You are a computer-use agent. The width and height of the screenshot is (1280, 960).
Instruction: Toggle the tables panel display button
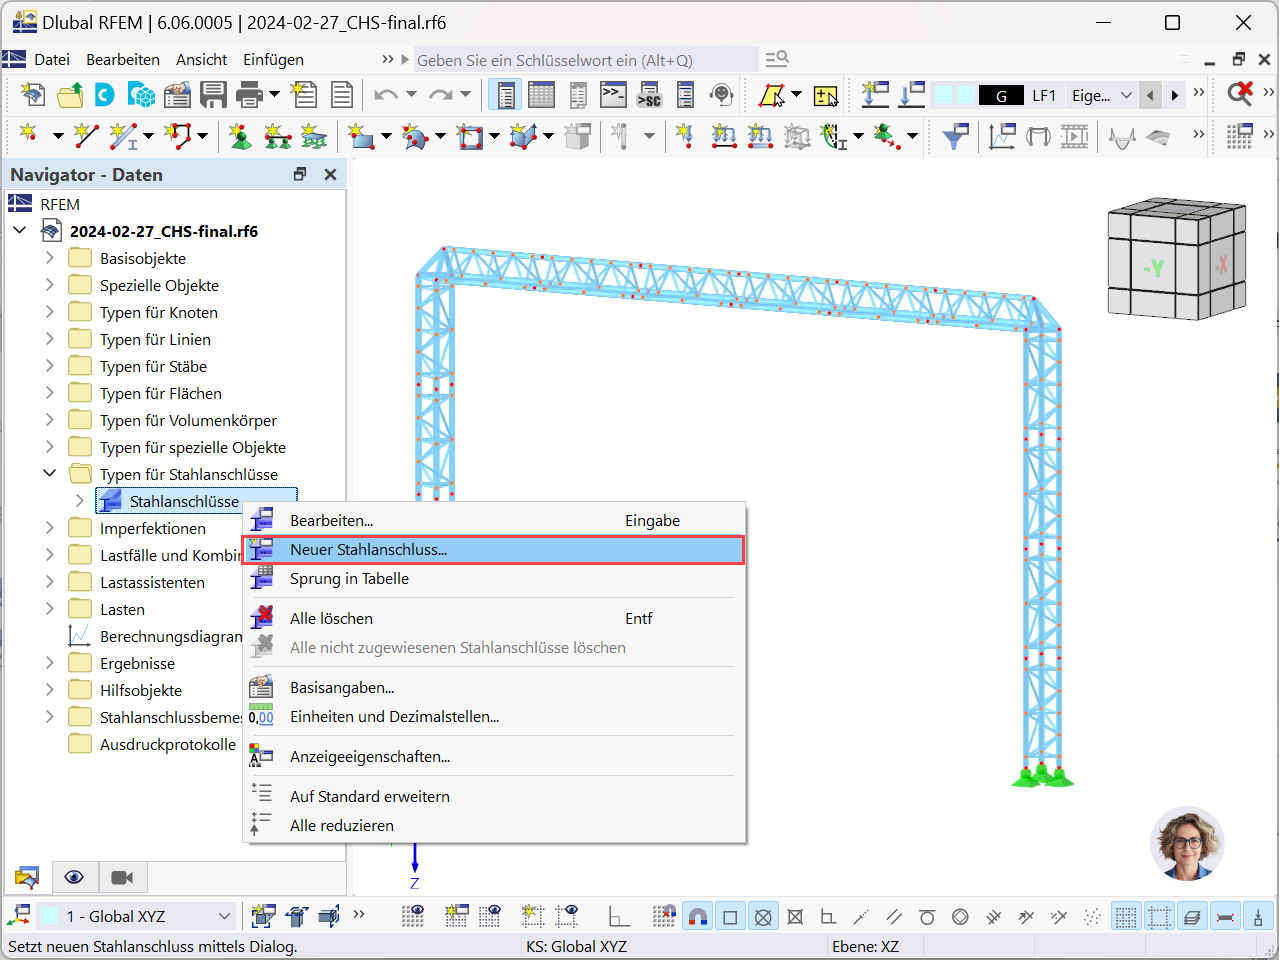pyautogui.click(x=541, y=95)
